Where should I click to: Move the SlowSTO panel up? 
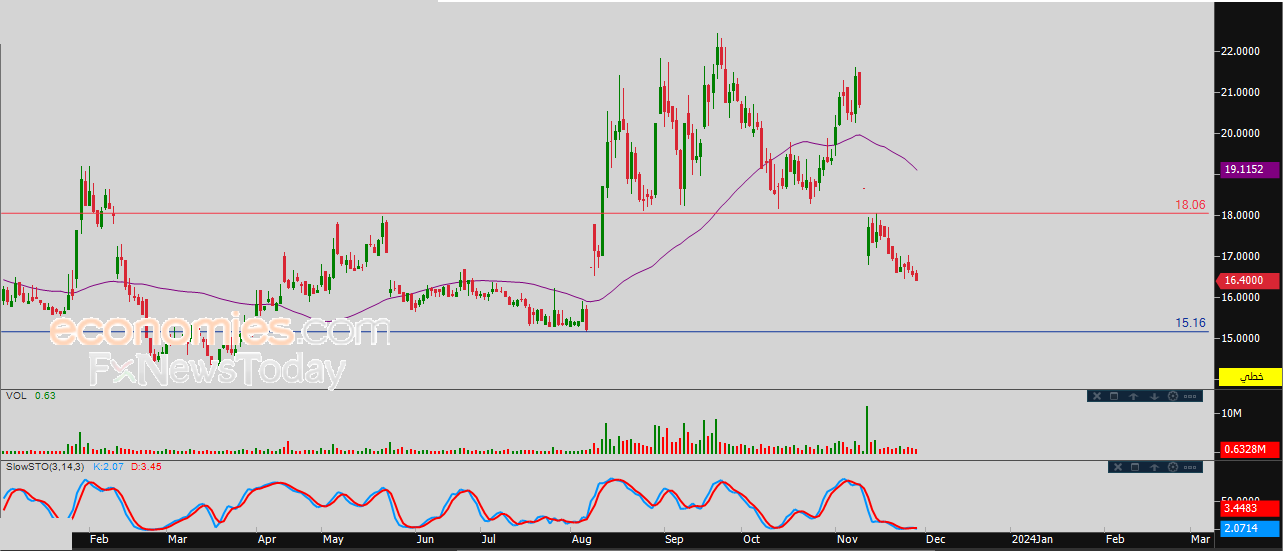pyautogui.click(x=1154, y=467)
